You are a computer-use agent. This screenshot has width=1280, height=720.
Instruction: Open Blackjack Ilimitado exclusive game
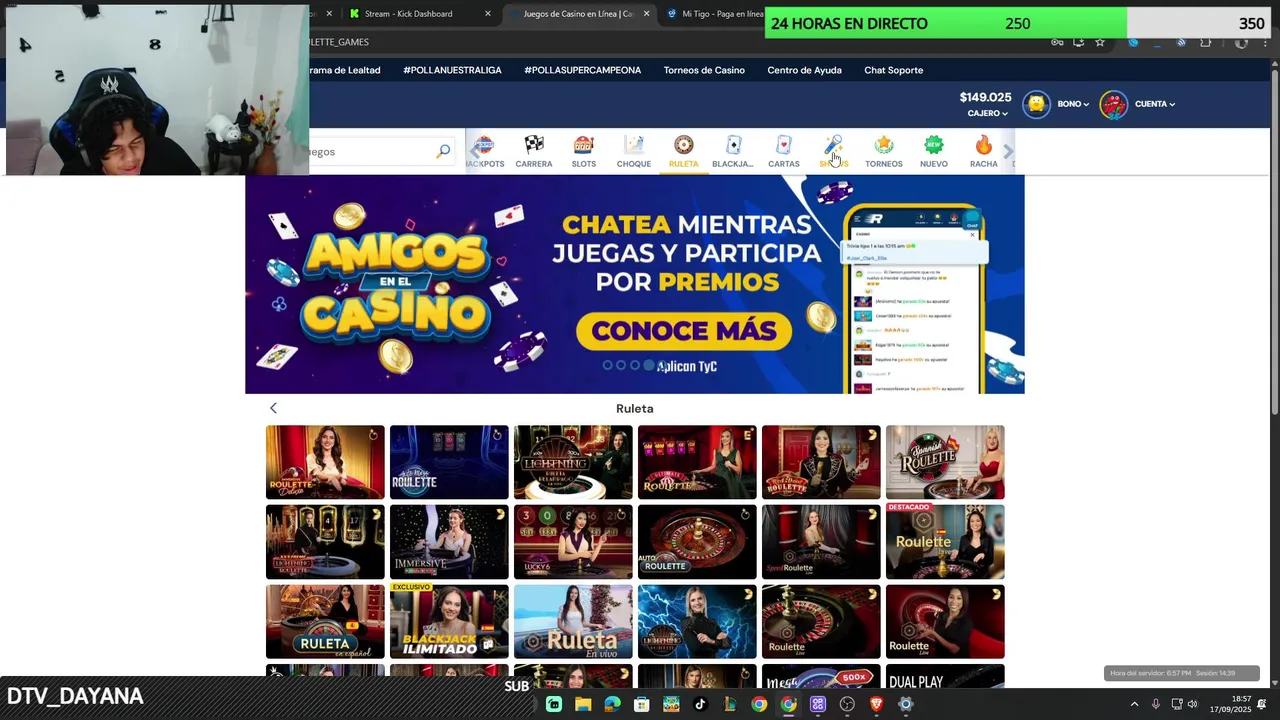449,621
